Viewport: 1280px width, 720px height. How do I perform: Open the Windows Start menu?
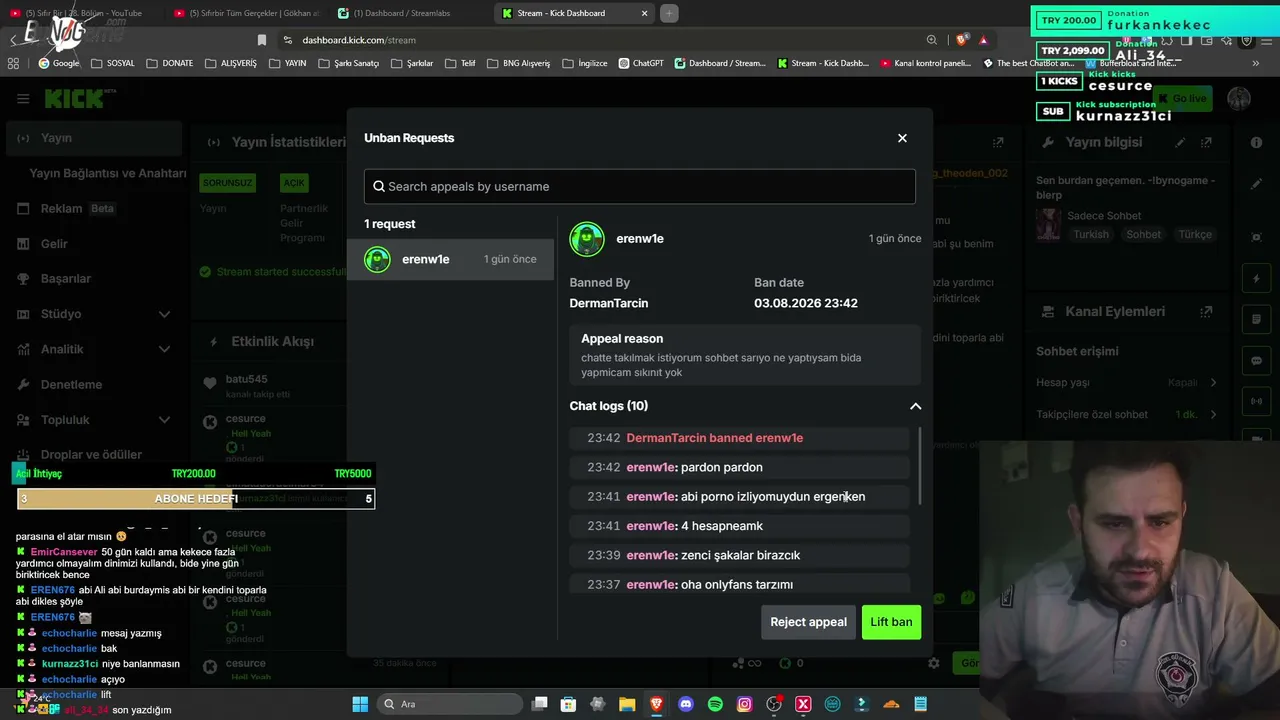[x=360, y=704]
